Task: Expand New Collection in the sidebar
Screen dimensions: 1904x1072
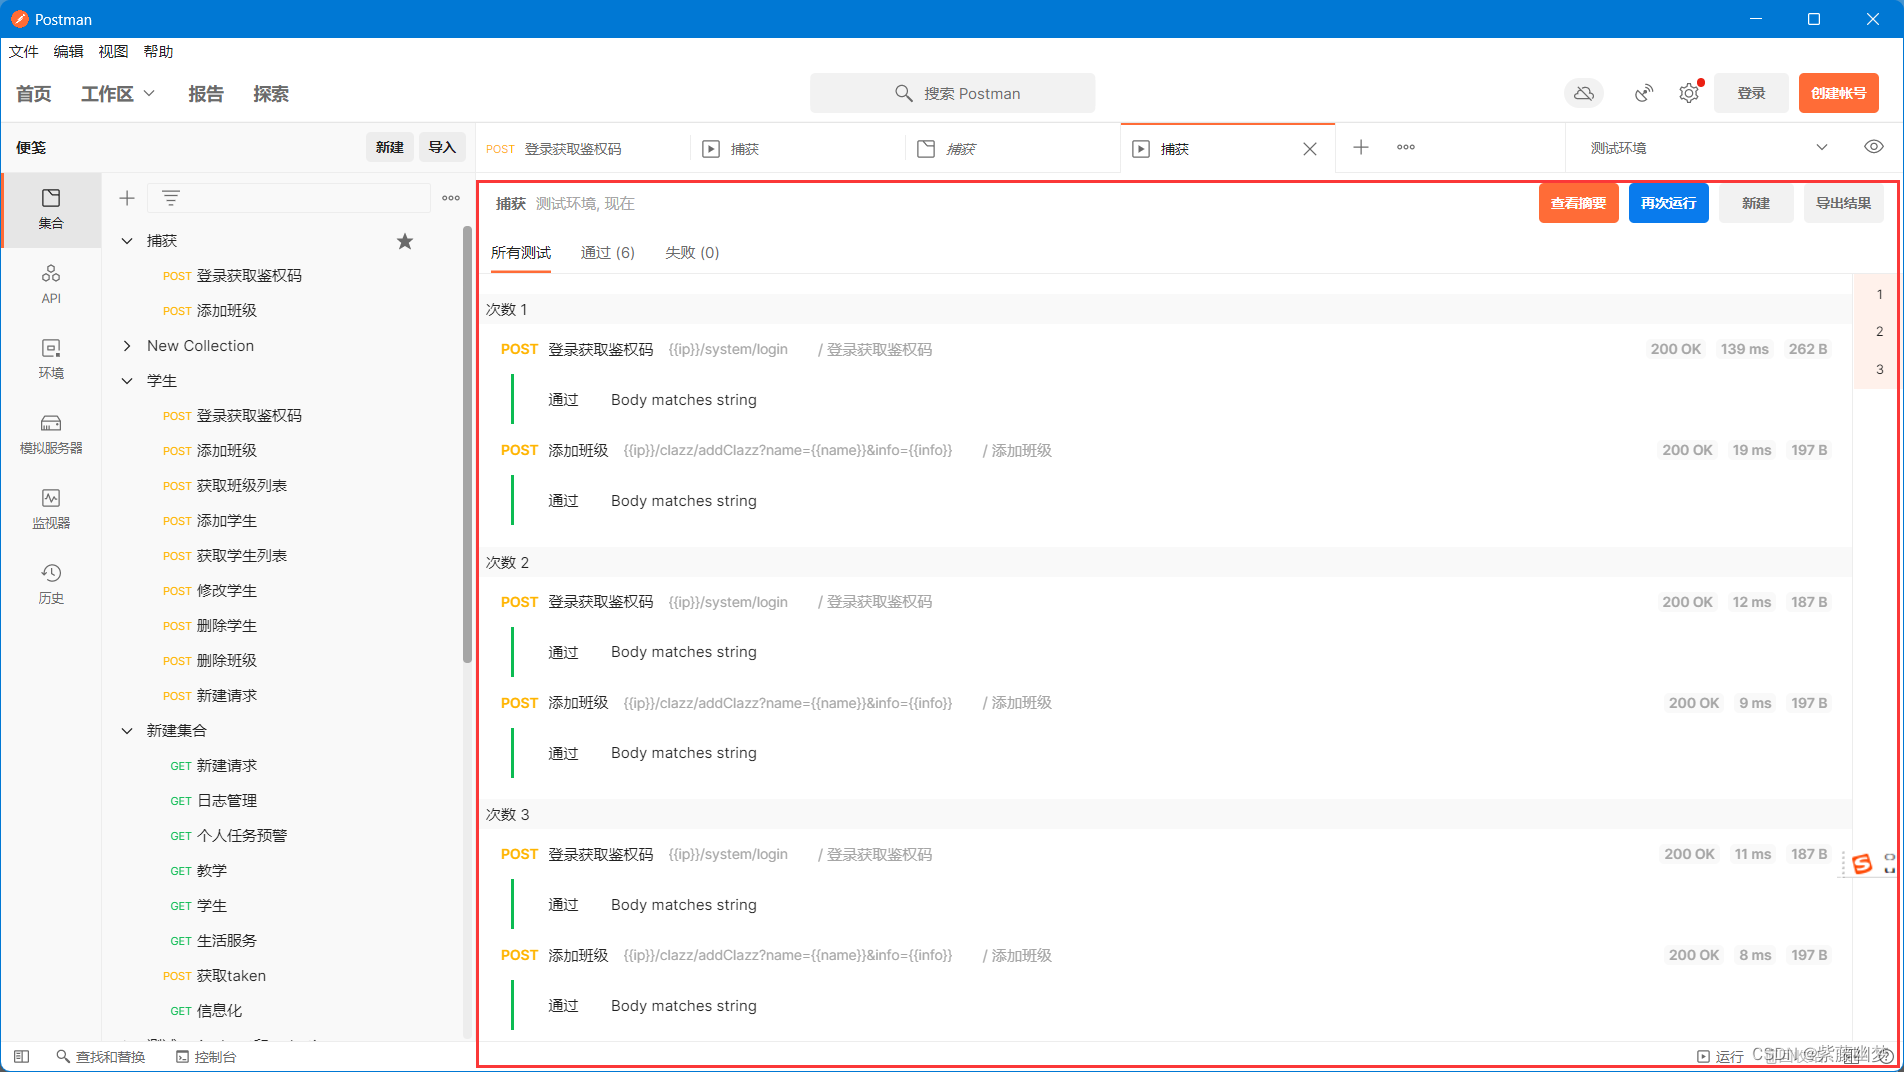Action: (x=127, y=345)
